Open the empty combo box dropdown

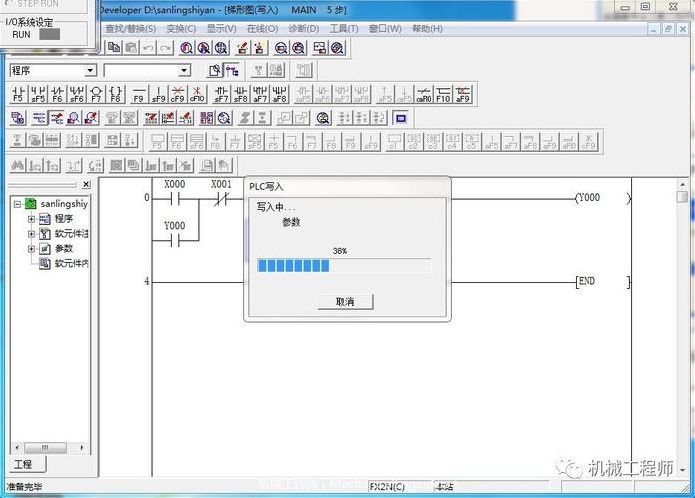coord(184,70)
